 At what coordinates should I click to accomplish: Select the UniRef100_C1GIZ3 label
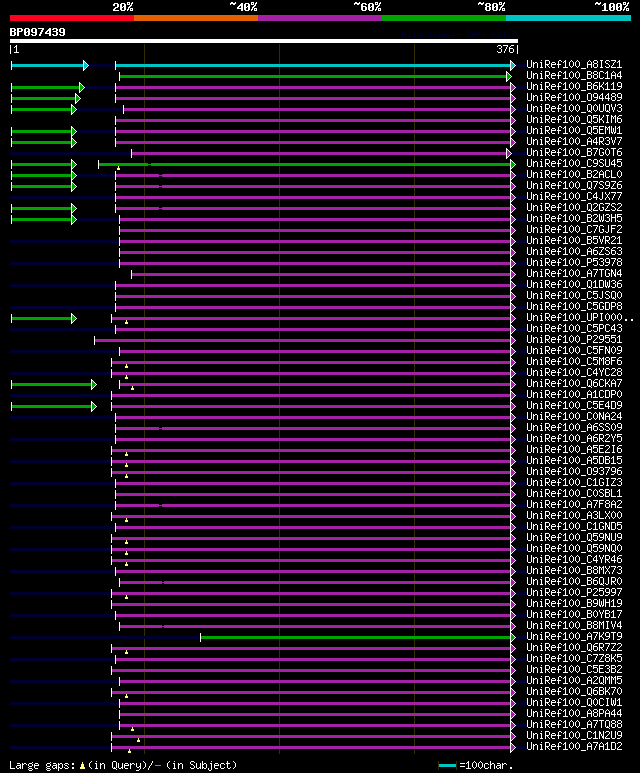point(574,483)
